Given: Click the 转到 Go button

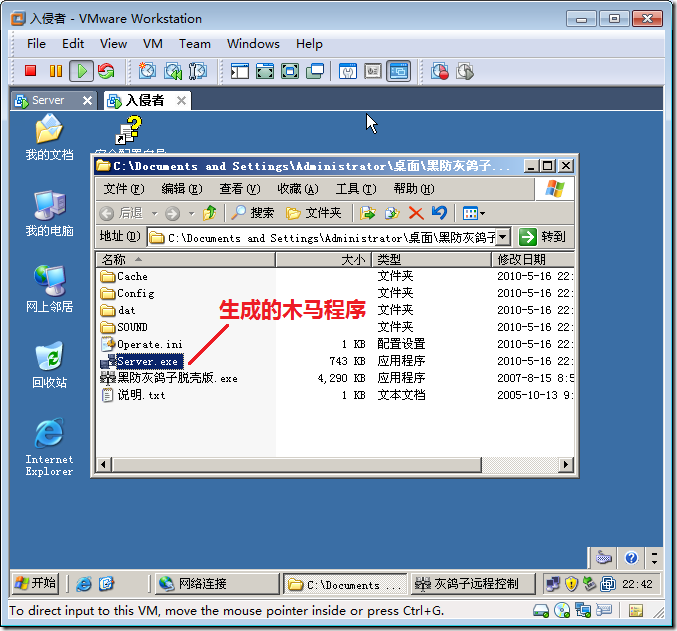Looking at the screenshot, I should click(542, 237).
